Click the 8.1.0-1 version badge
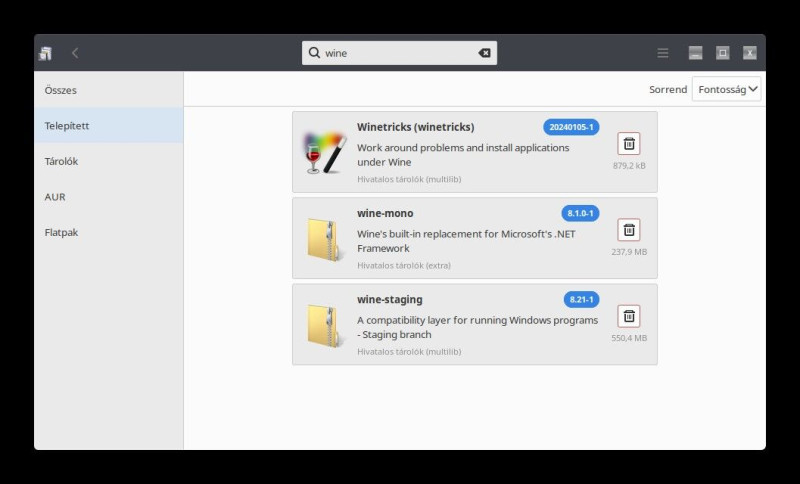The image size is (800, 484). click(580, 213)
